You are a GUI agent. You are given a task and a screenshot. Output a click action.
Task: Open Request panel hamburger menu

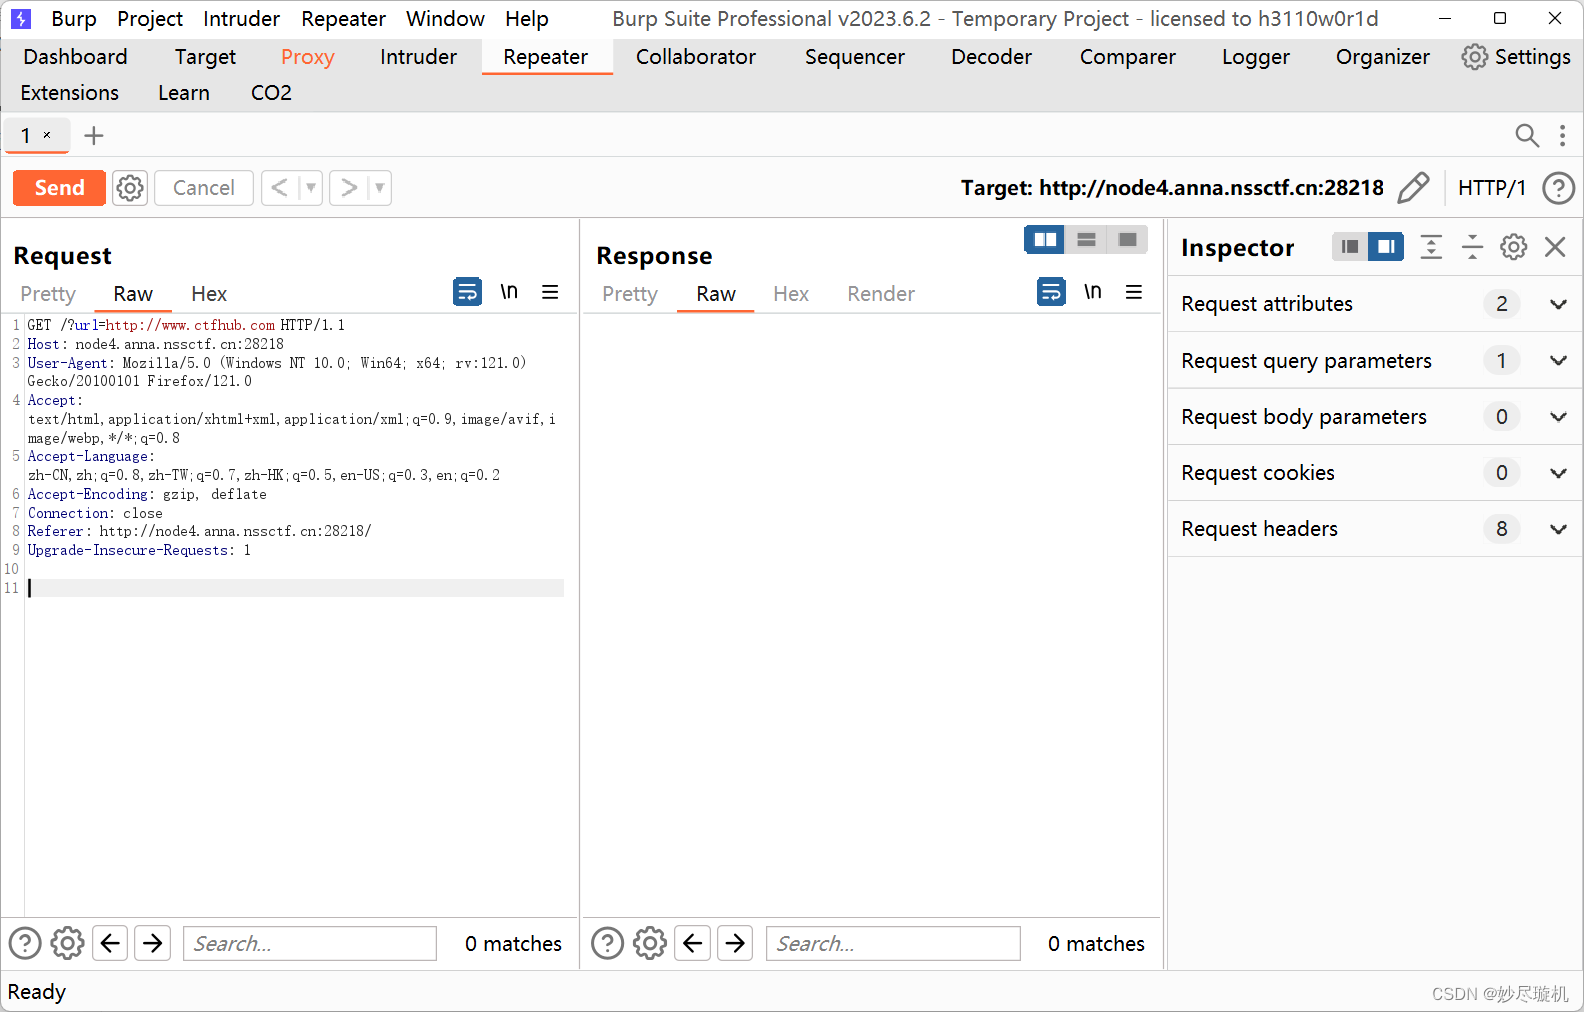550,292
